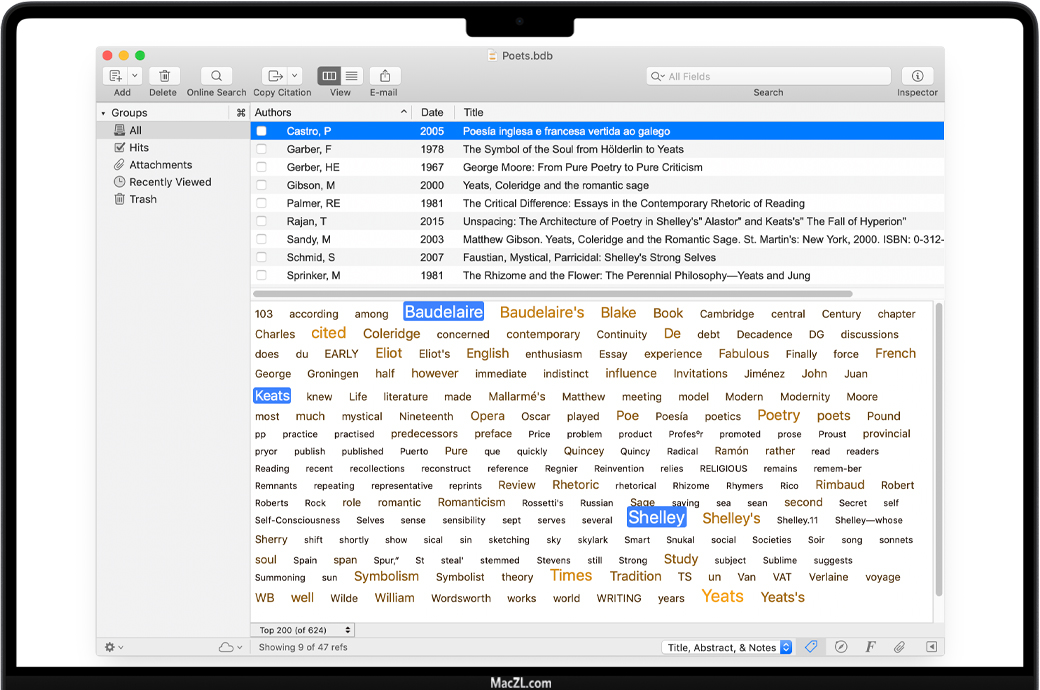Check the box next to Gibson, M
This screenshot has width=1040, height=690.
(x=262, y=185)
